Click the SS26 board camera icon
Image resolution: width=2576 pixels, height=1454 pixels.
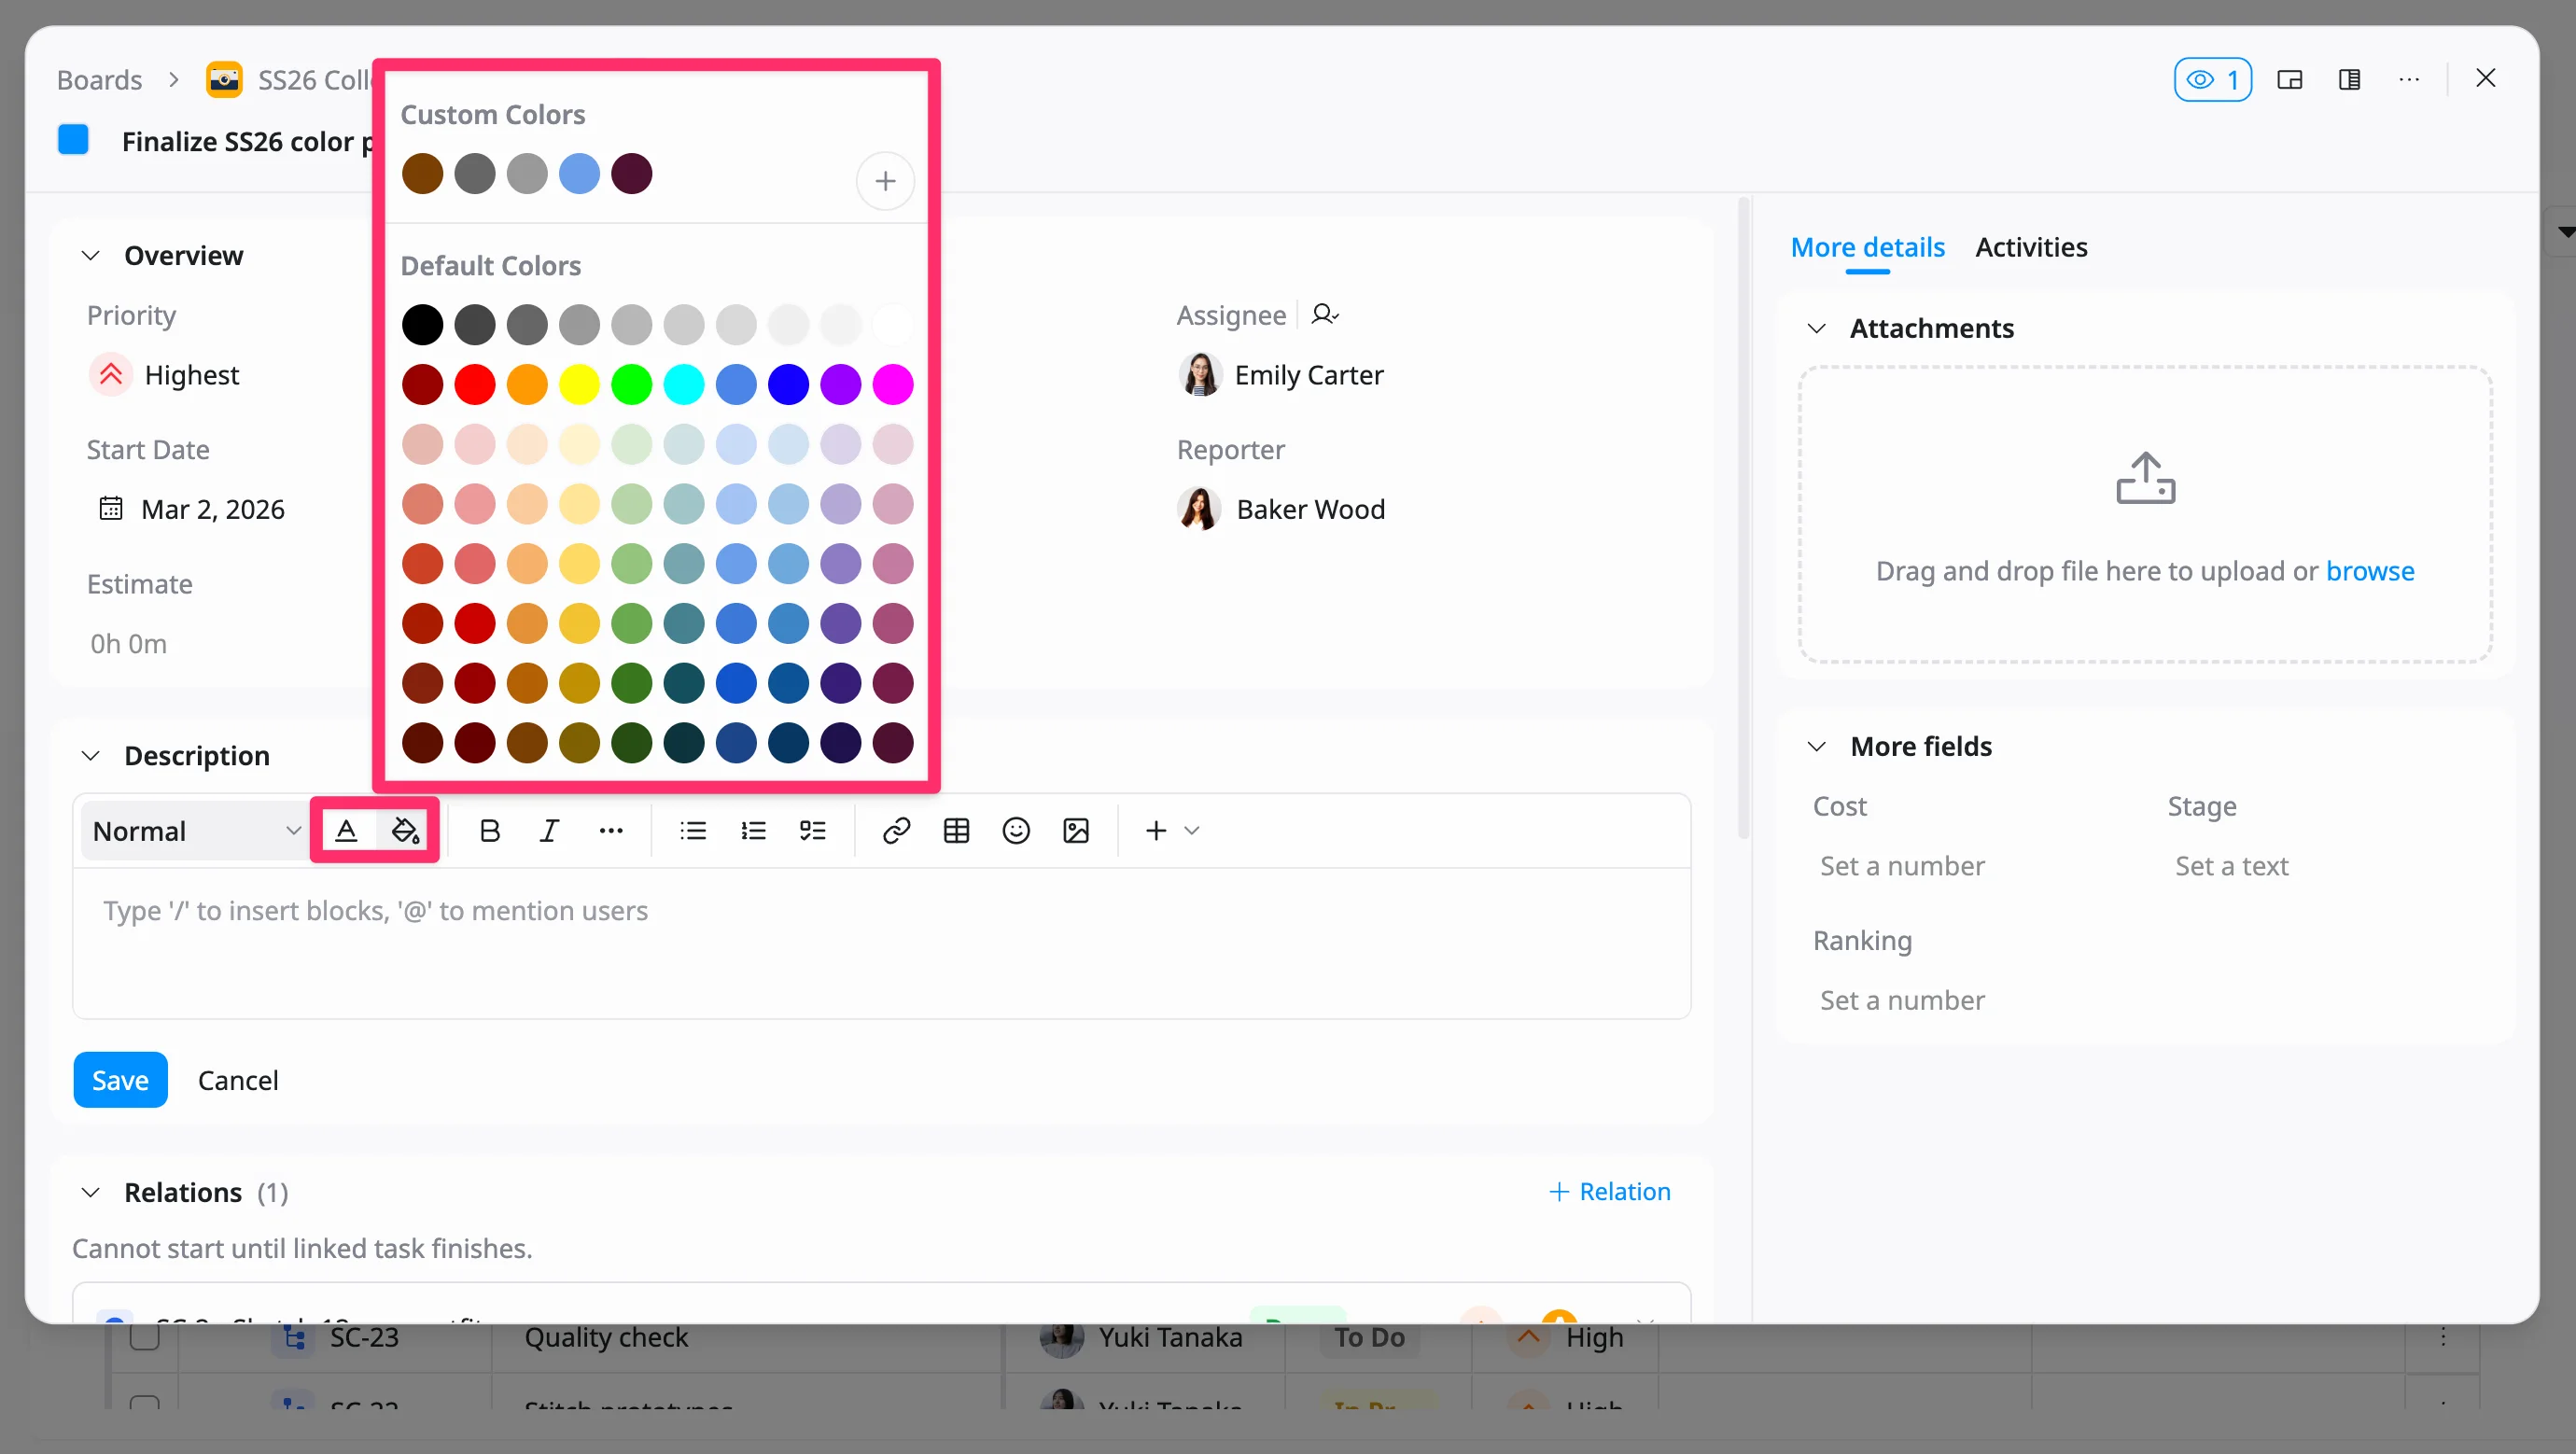tap(224, 79)
